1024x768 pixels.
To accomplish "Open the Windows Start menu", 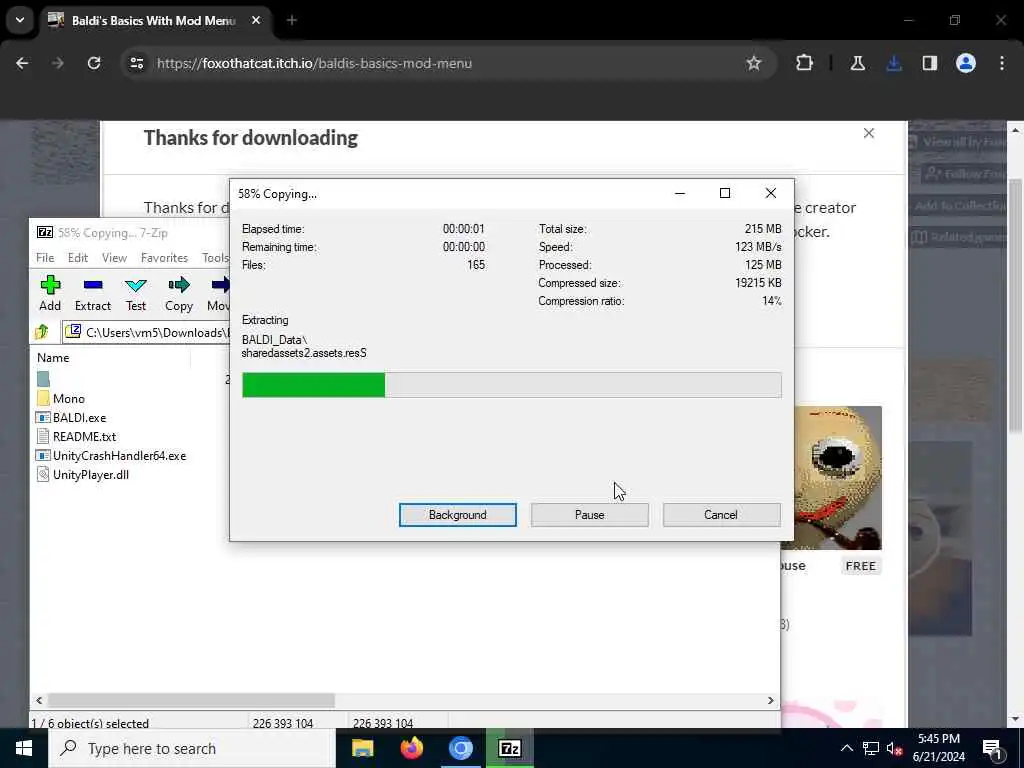I will 24,748.
